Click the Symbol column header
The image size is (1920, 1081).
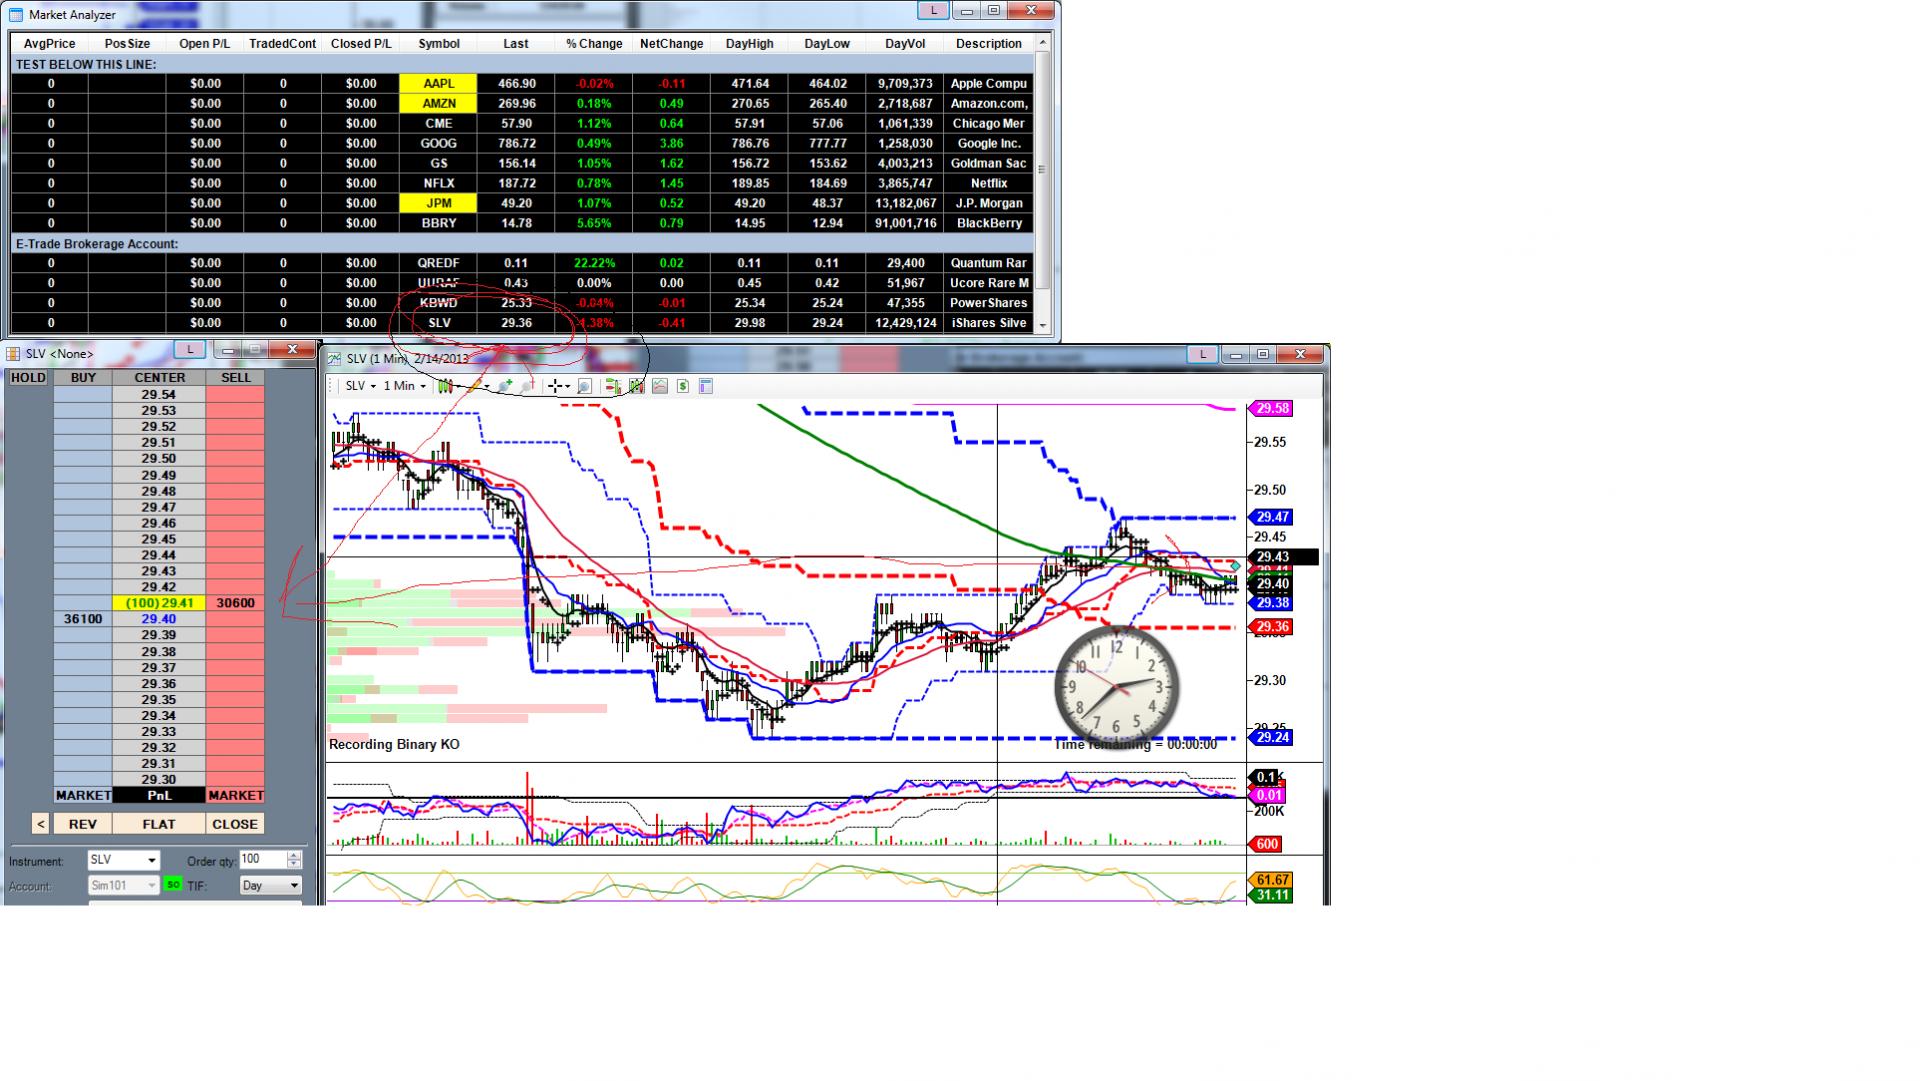439,43
